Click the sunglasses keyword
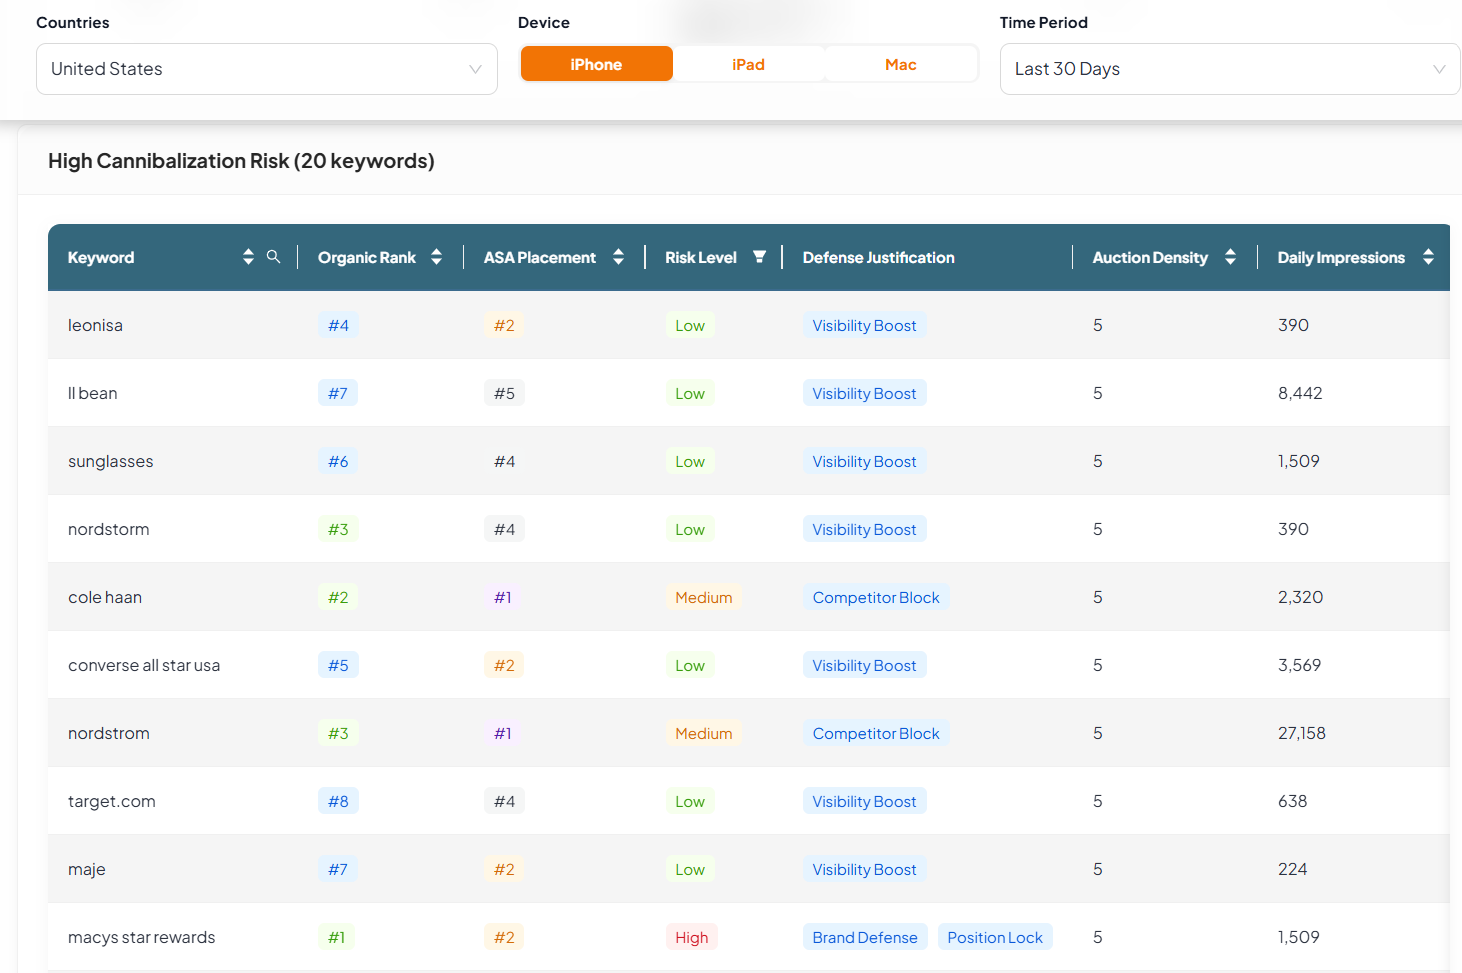 pyautogui.click(x=111, y=461)
